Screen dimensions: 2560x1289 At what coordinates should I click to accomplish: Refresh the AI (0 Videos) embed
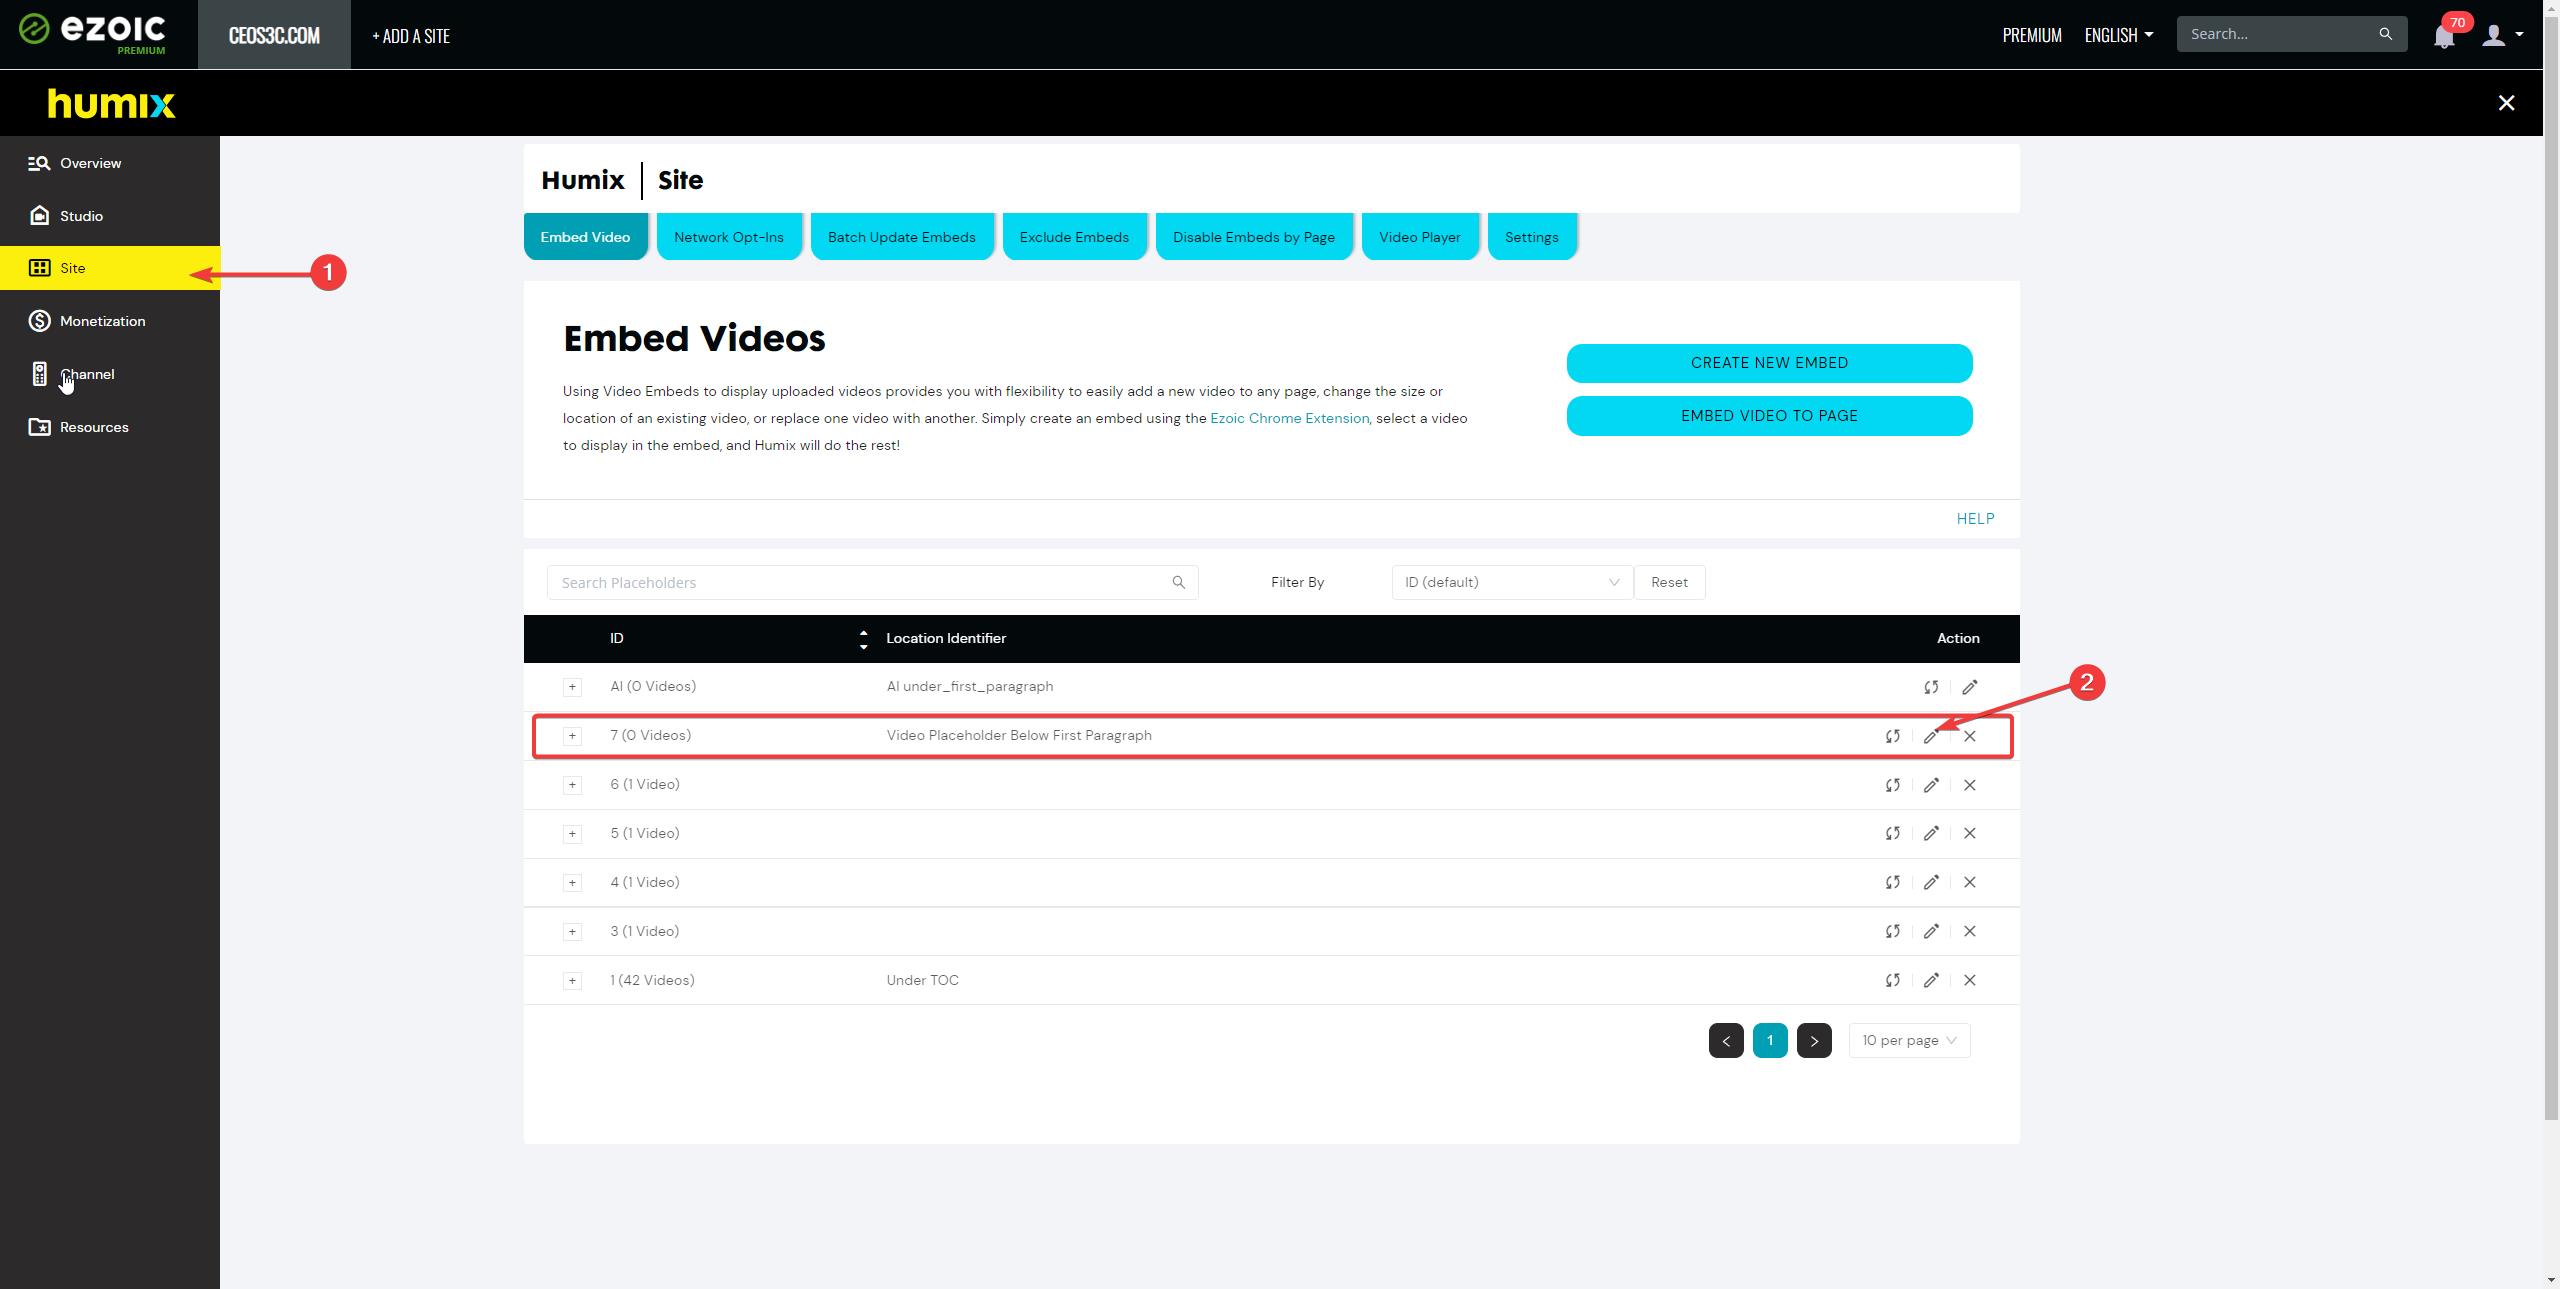(1931, 687)
